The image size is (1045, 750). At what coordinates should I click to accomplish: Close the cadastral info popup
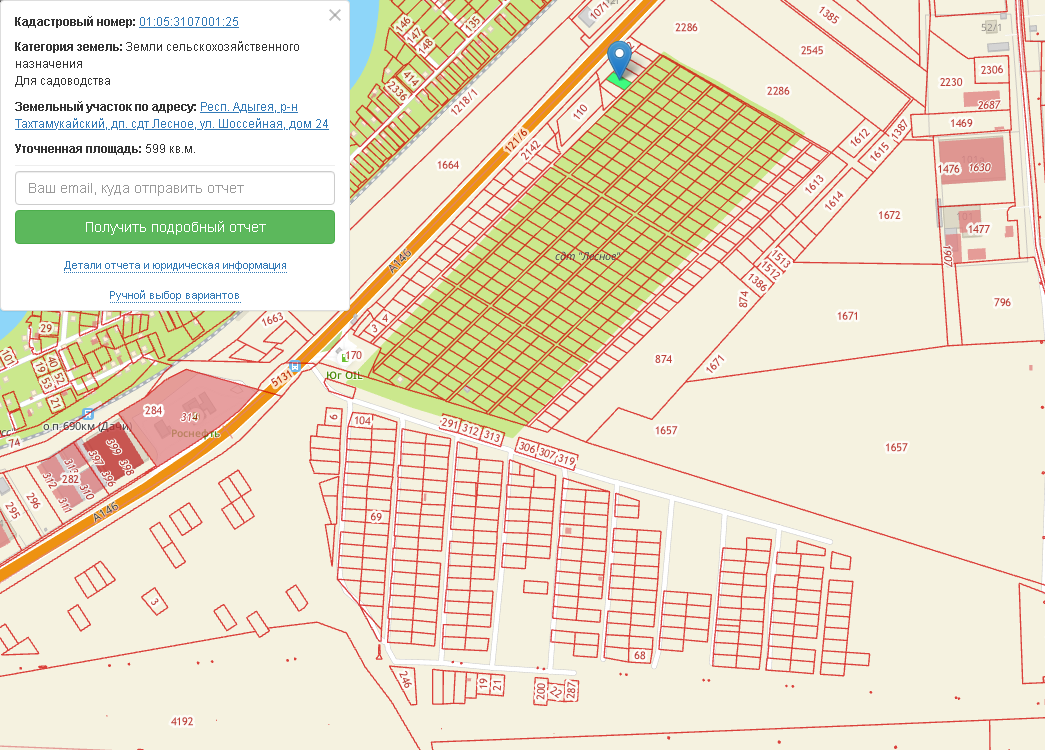(x=335, y=15)
